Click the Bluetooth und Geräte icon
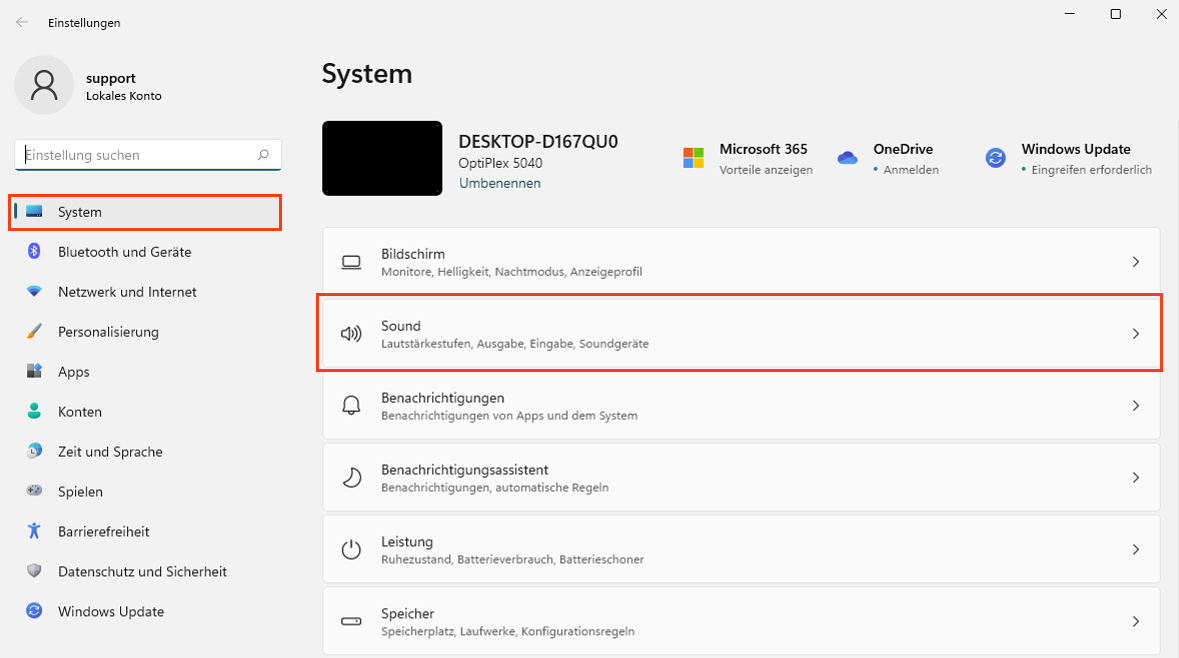The width and height of the screenshot is (1179, 658). (x=35, y=252)
